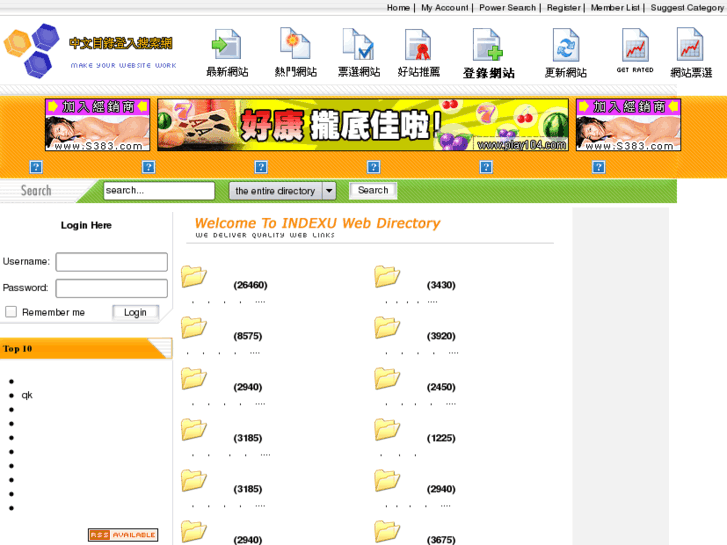
Task: Open Member List in top navigation
Action: (x=615, y=8)
